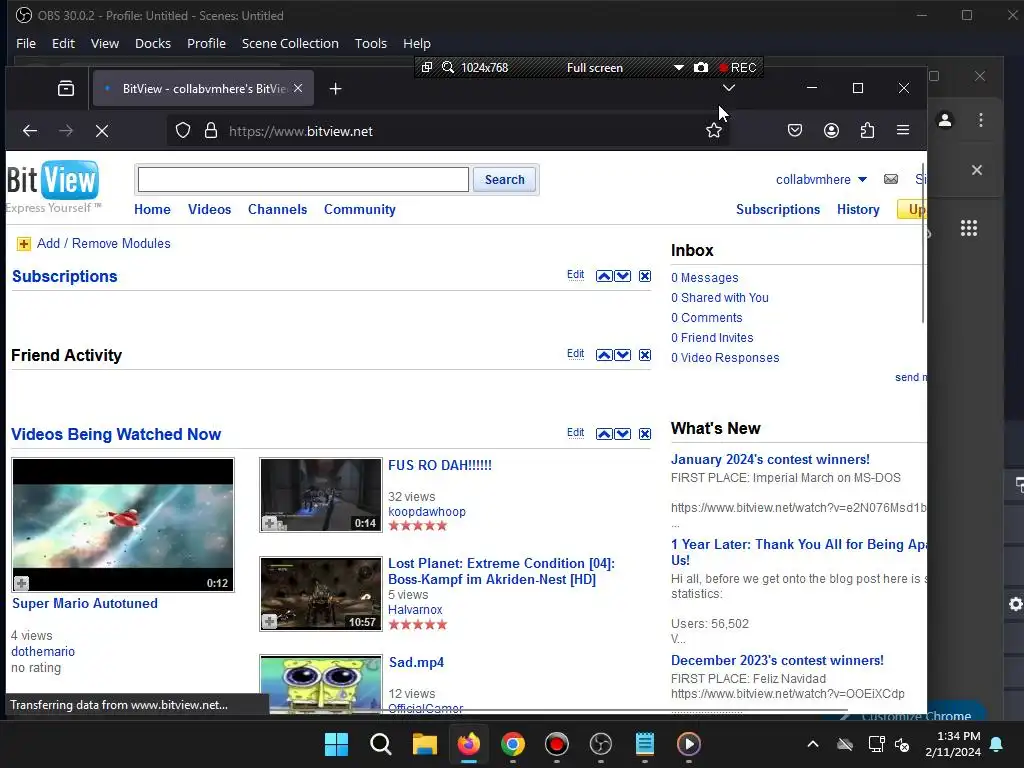This screenshot has height=768, width=1024.
Task: Open the History link
Action: (x=858, y=210)
